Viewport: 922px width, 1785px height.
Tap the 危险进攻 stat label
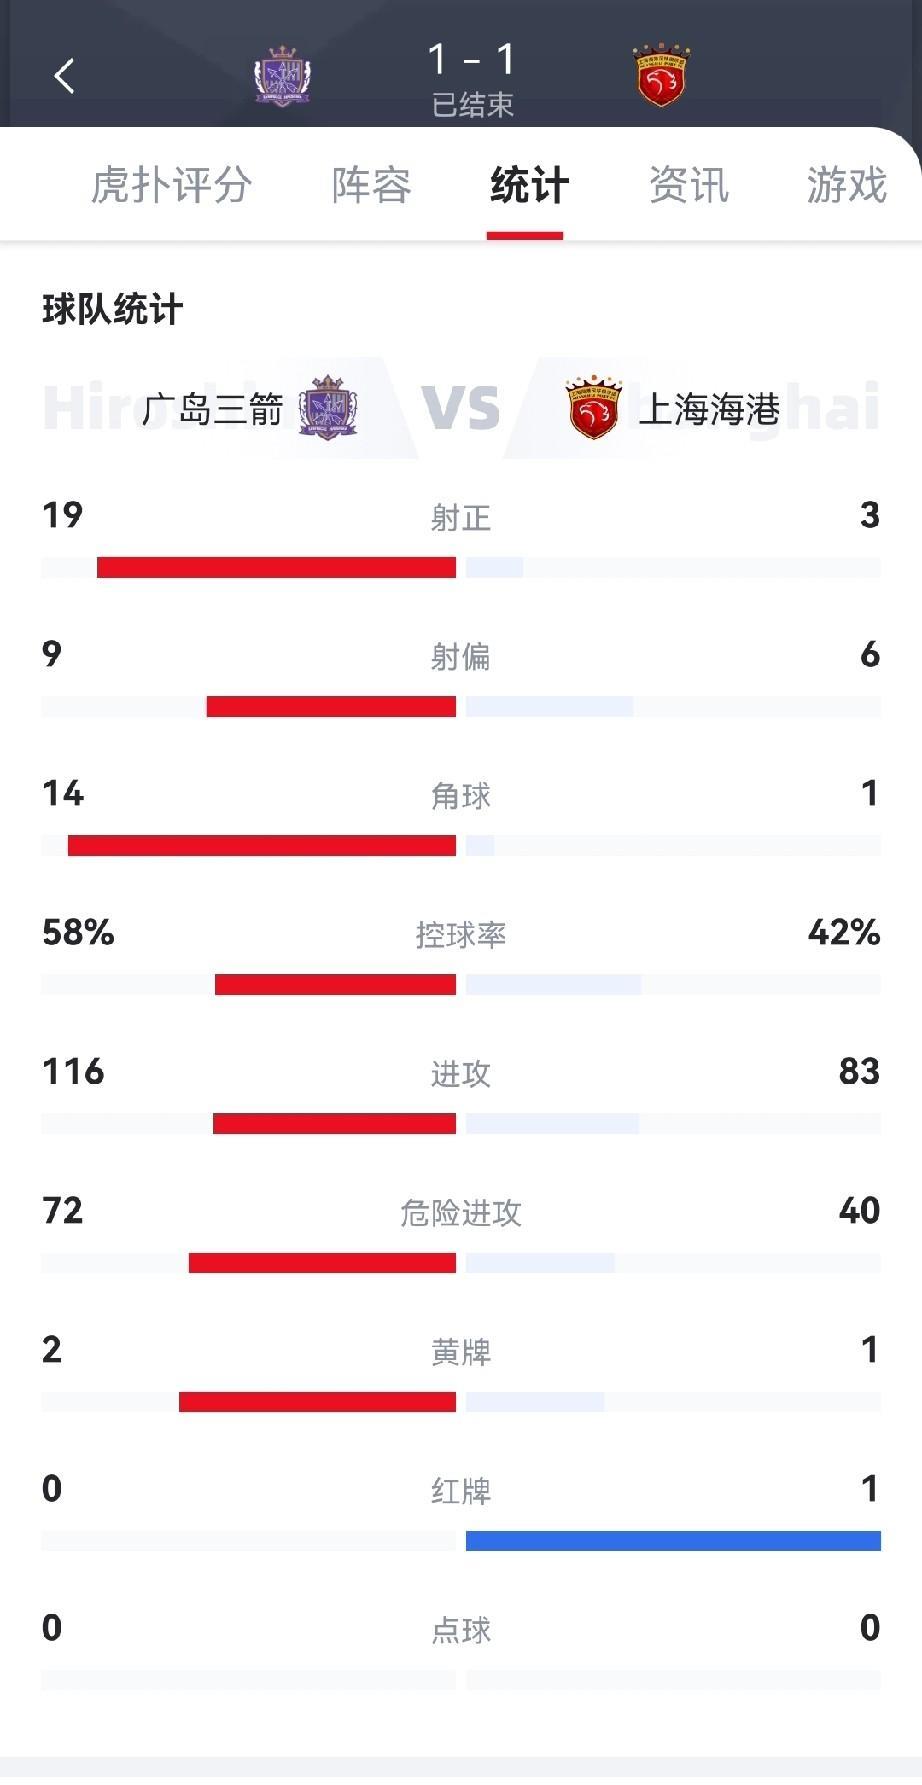coord(461,1213)
